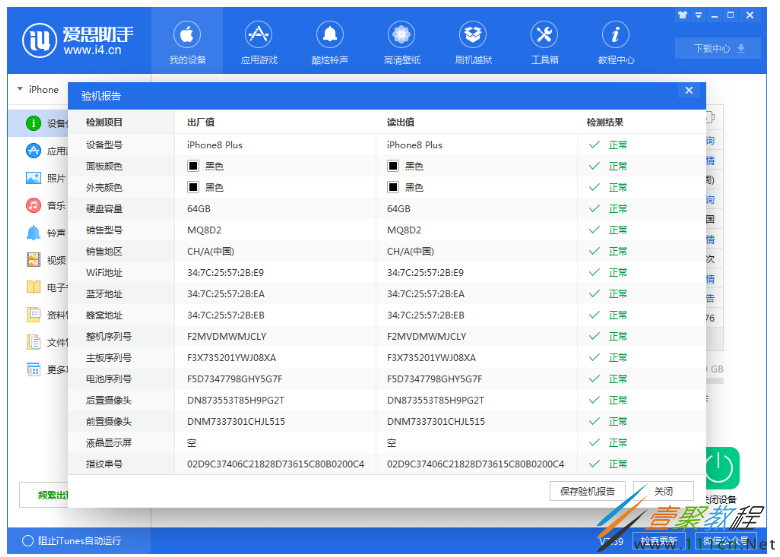
Task: Collapse the iPhone device tree
Action: tap(20, 89)
